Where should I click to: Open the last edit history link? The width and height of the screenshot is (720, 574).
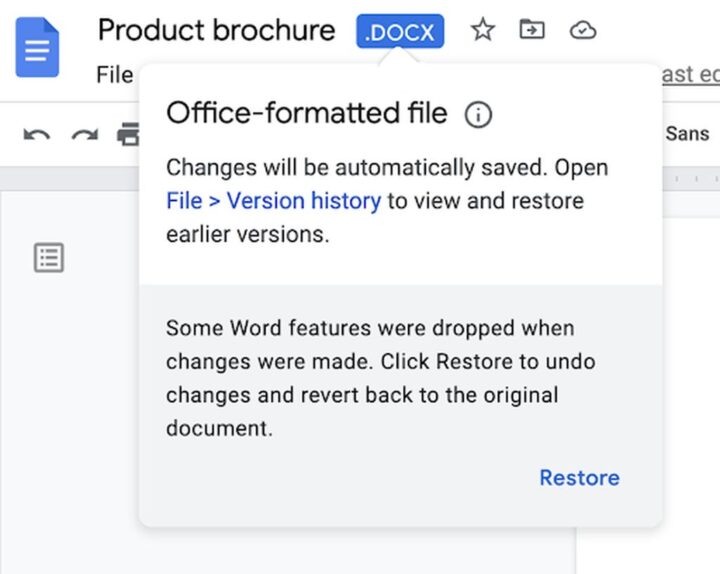coord(690,75)
